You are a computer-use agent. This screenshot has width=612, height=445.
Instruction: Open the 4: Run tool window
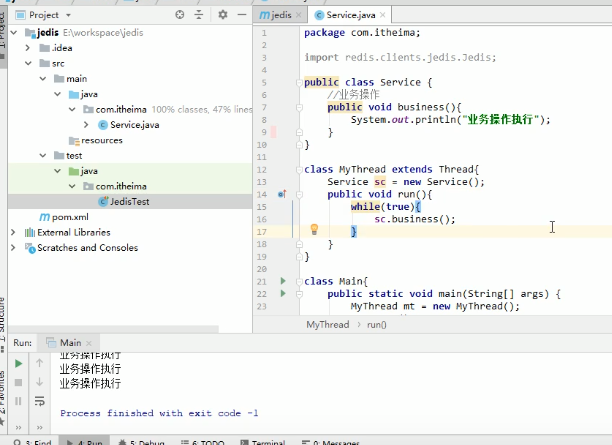click(84, 442)
